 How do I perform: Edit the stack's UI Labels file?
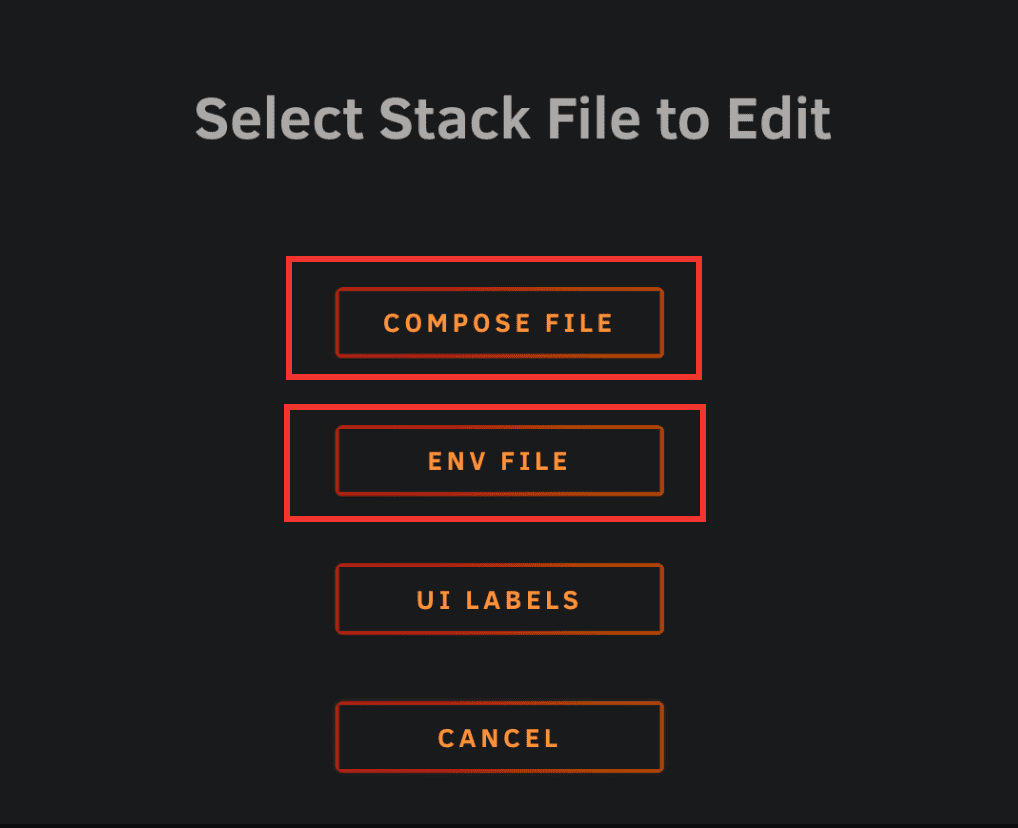[499, 600]
